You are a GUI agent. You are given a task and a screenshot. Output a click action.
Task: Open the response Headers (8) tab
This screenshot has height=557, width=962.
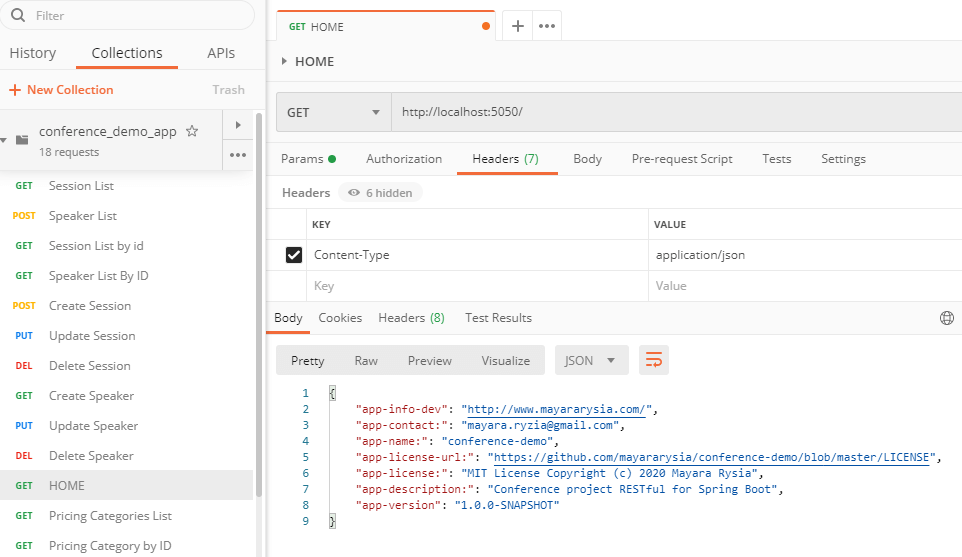pos(411,318)
